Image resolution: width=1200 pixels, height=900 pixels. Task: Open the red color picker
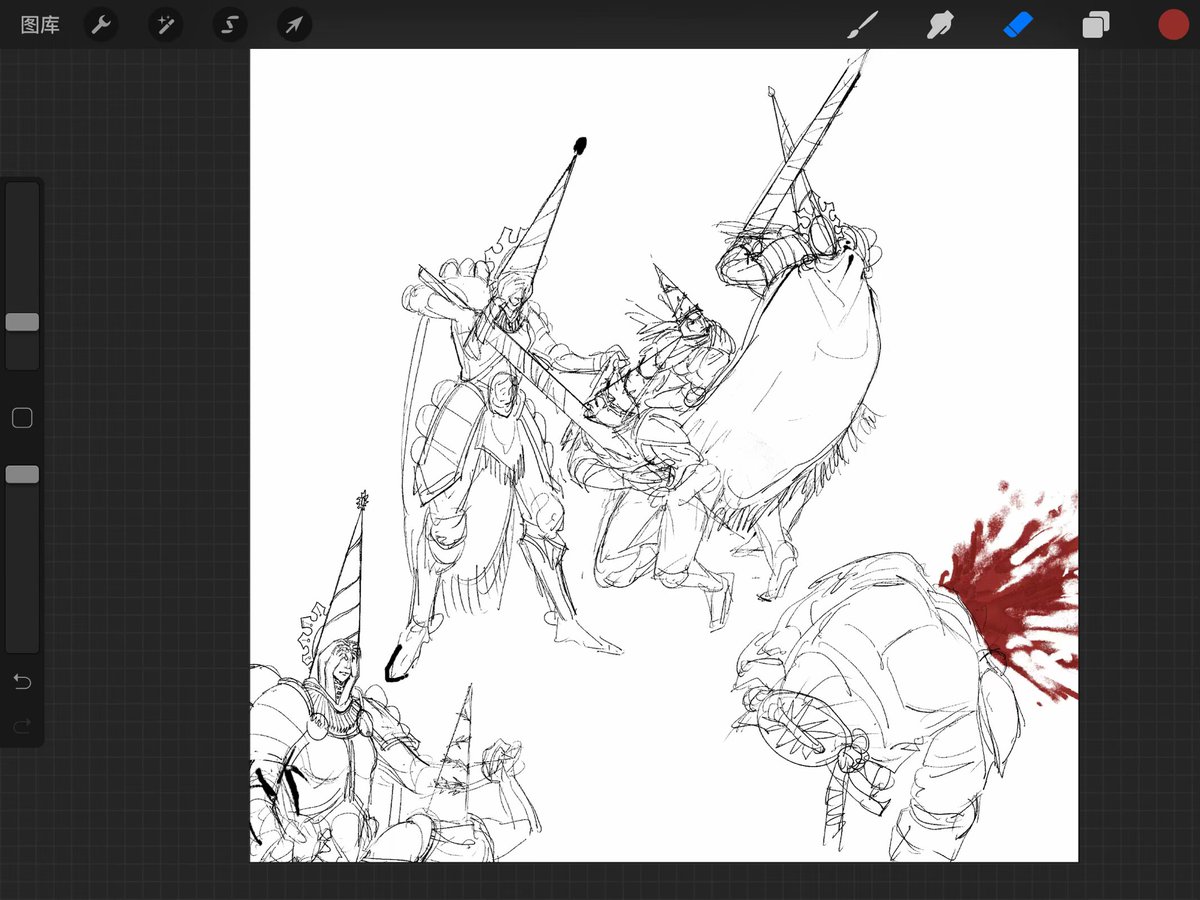click(x=1173, y=25)
